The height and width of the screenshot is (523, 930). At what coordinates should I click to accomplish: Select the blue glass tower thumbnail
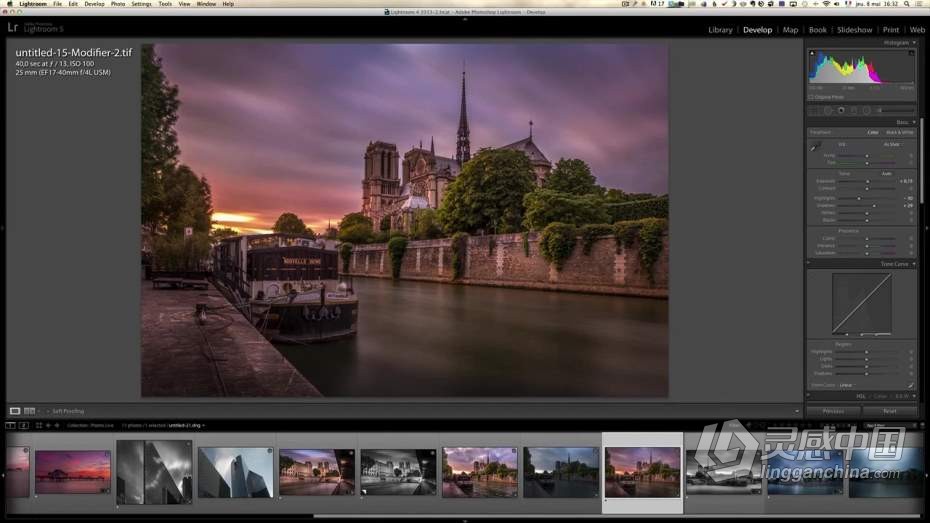(x=235, y=472)
